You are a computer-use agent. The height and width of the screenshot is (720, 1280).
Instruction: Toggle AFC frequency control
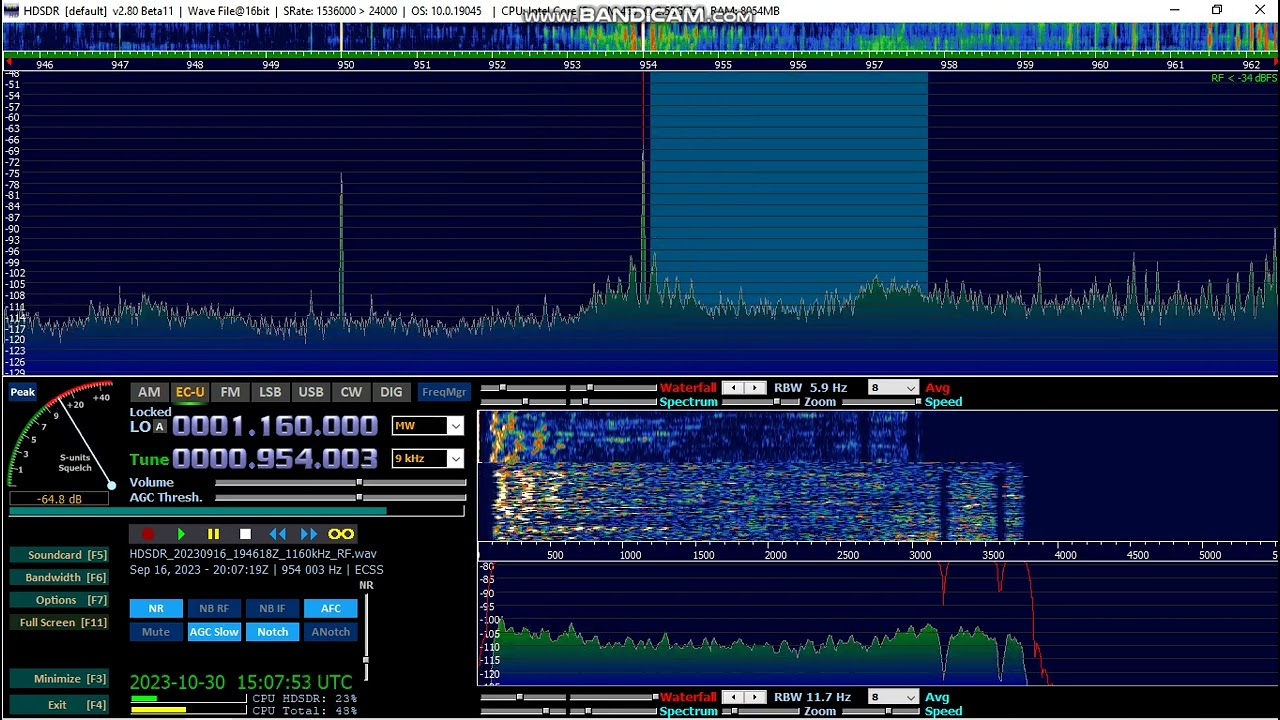[x=331, y=608]
